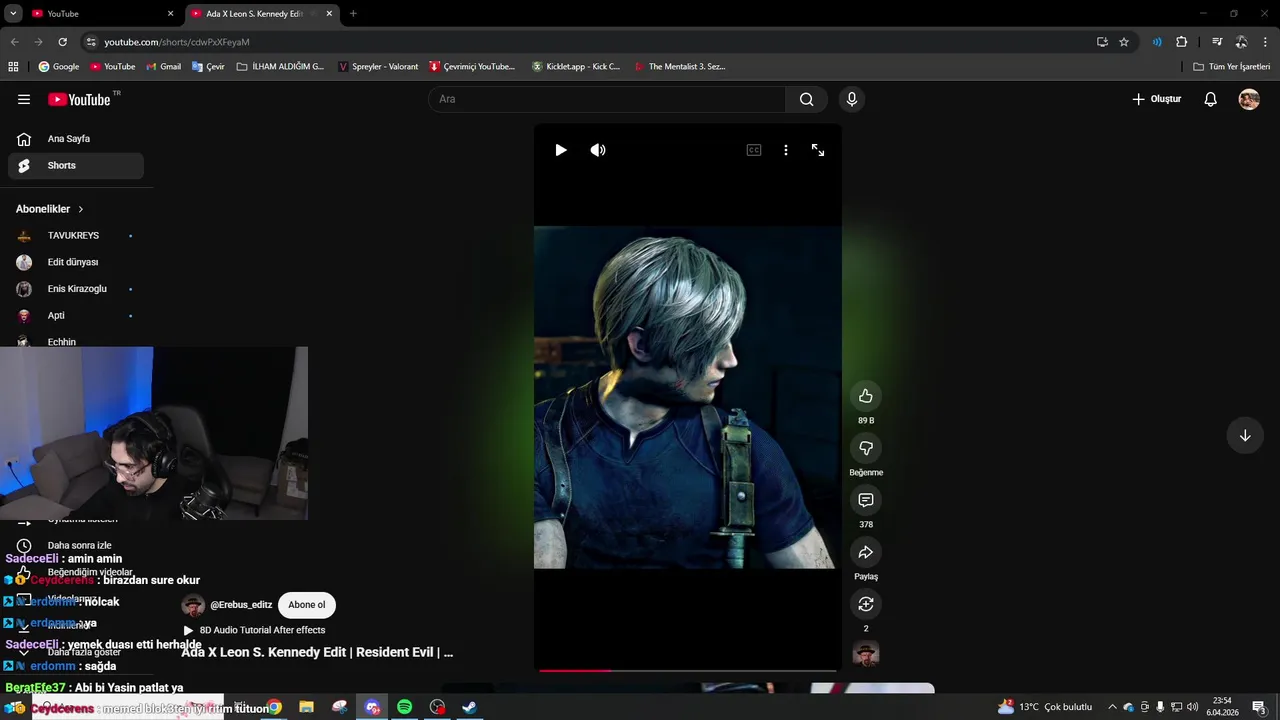Dislike the Short with Beğenme thumbs down
The image size is (1280, 720).
[x=866, y=448]
